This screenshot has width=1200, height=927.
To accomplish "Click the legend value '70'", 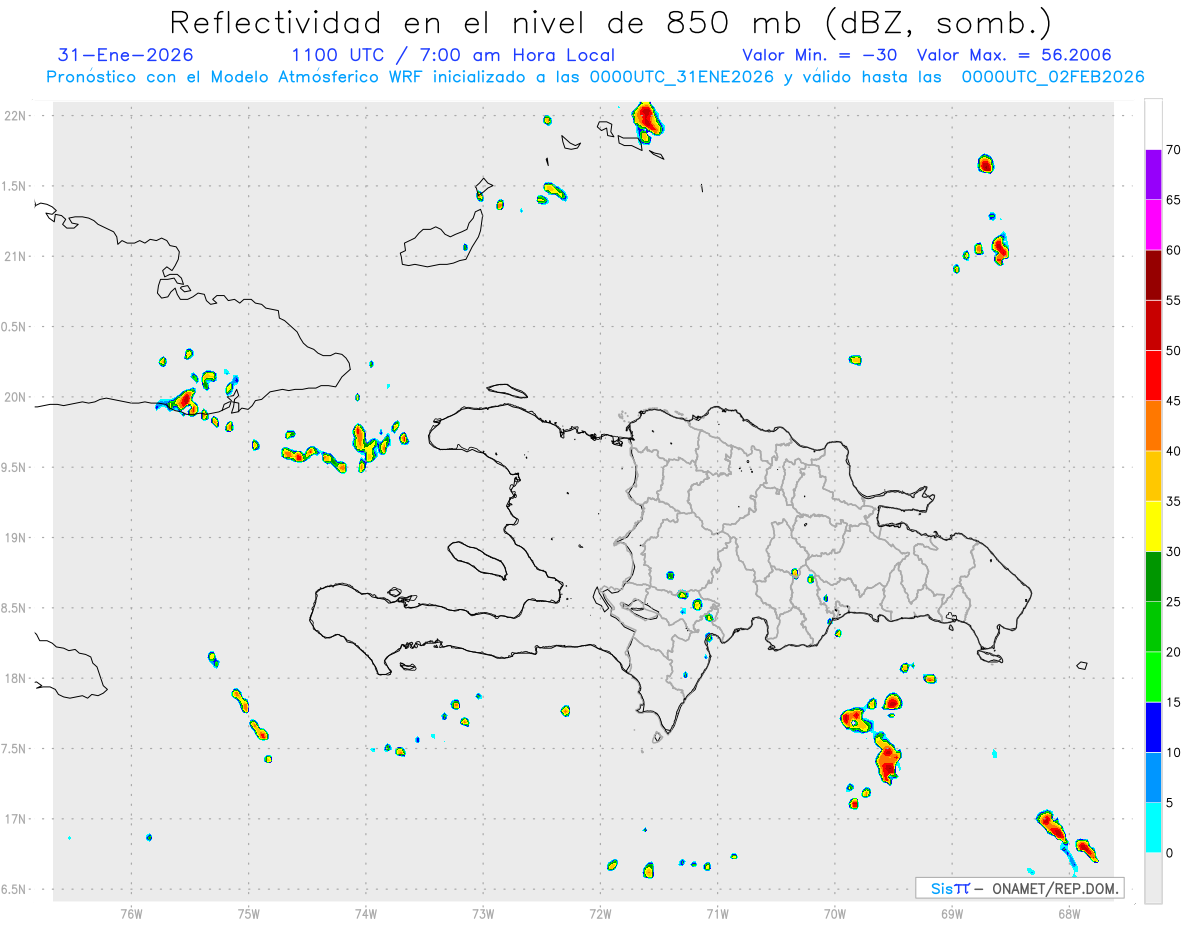I will (1174, 150).
